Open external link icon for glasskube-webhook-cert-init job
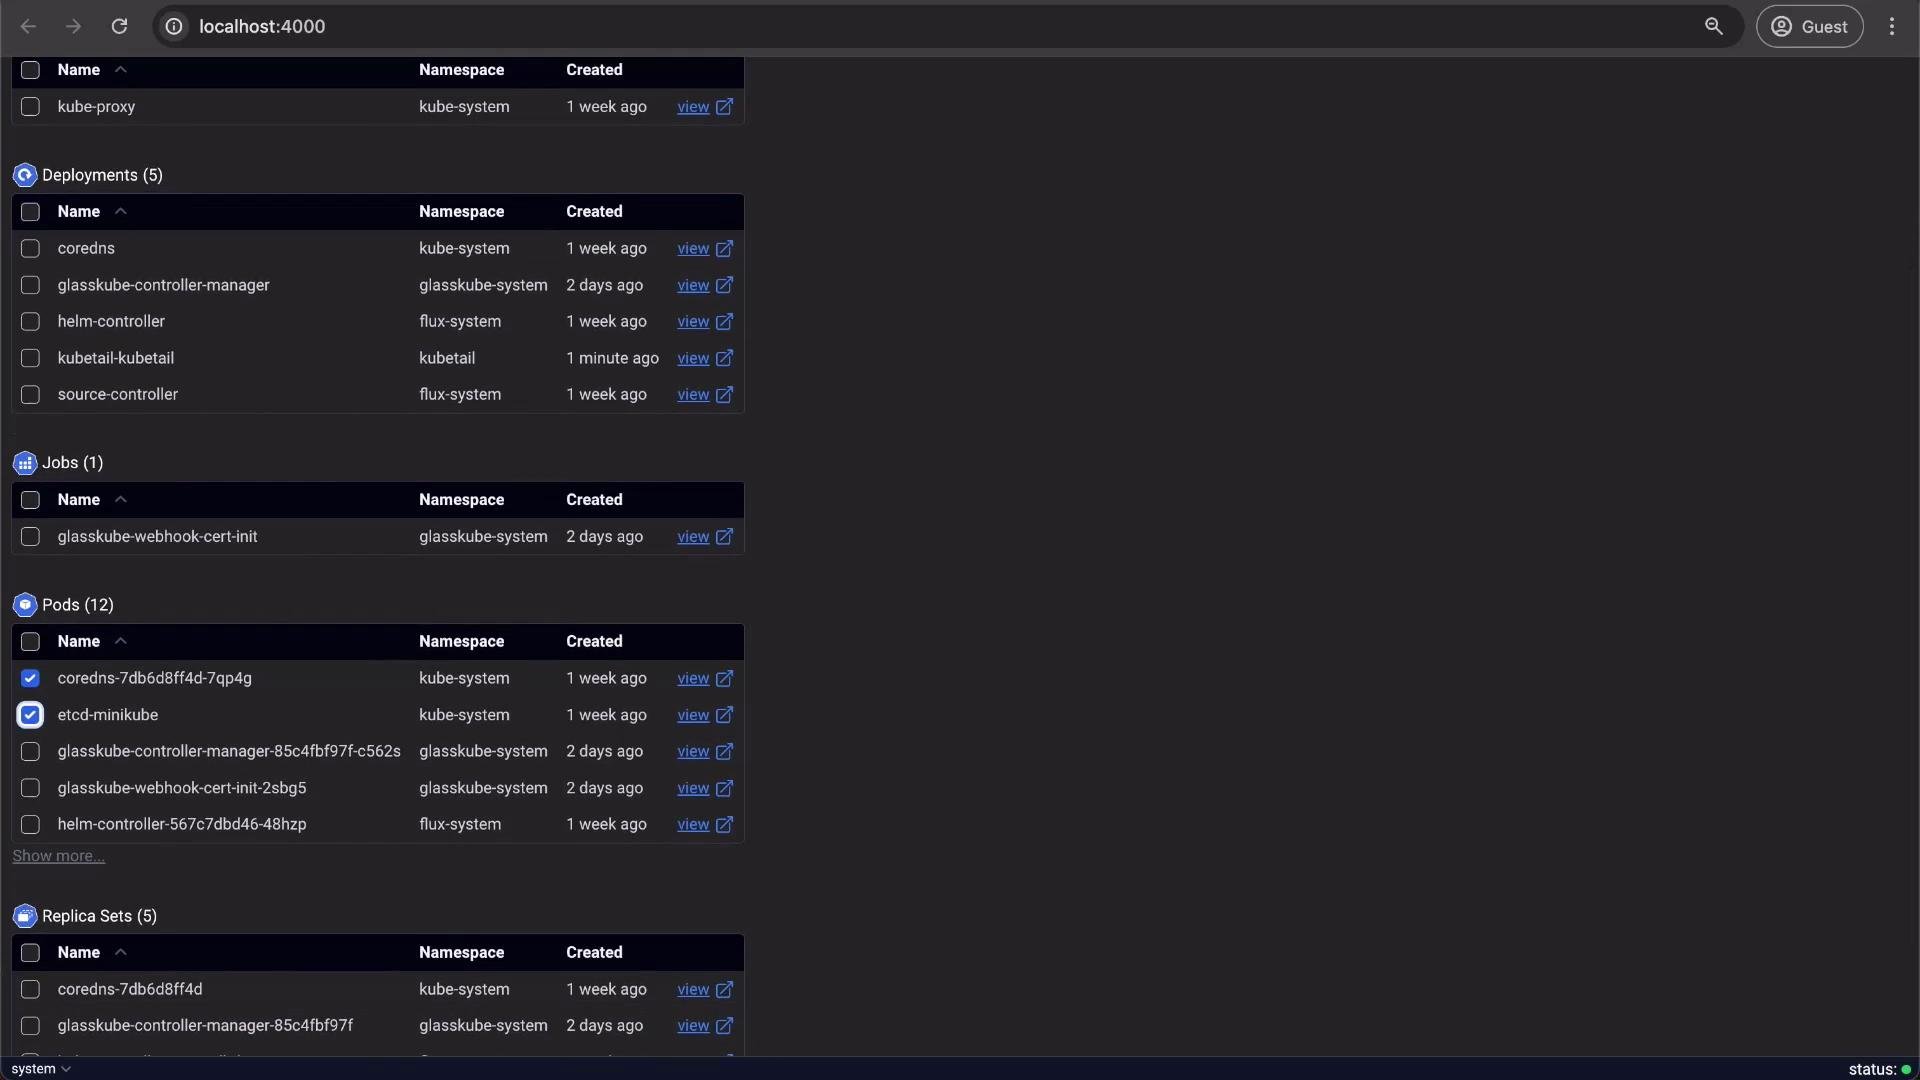This screenshot has width=1920, height=1080. coord(725,537)
